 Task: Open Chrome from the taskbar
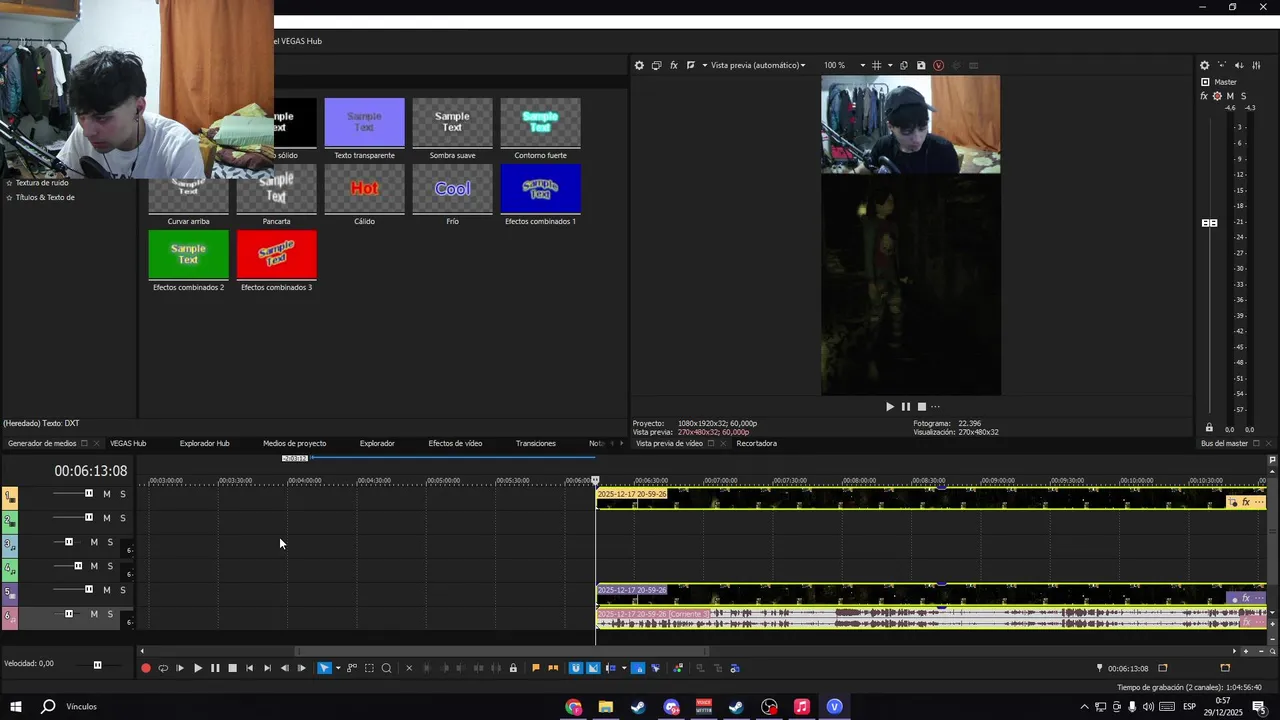coord(573,707)
